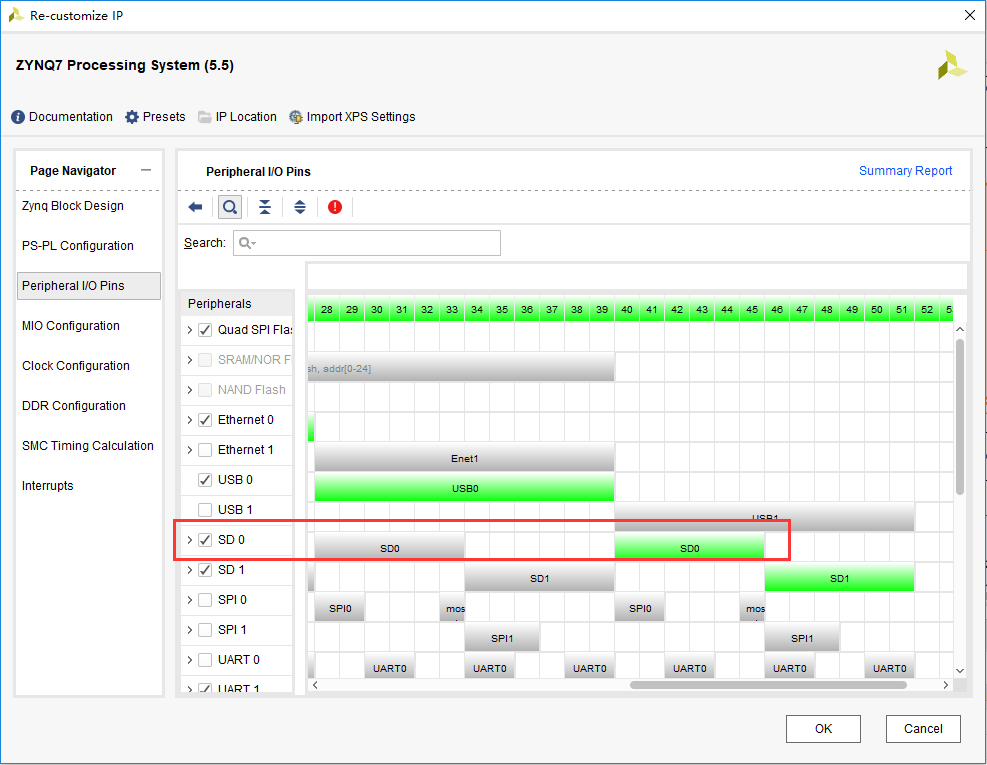Click the Search input field
The image size is (987, 765).
click(x=367, y=243)
